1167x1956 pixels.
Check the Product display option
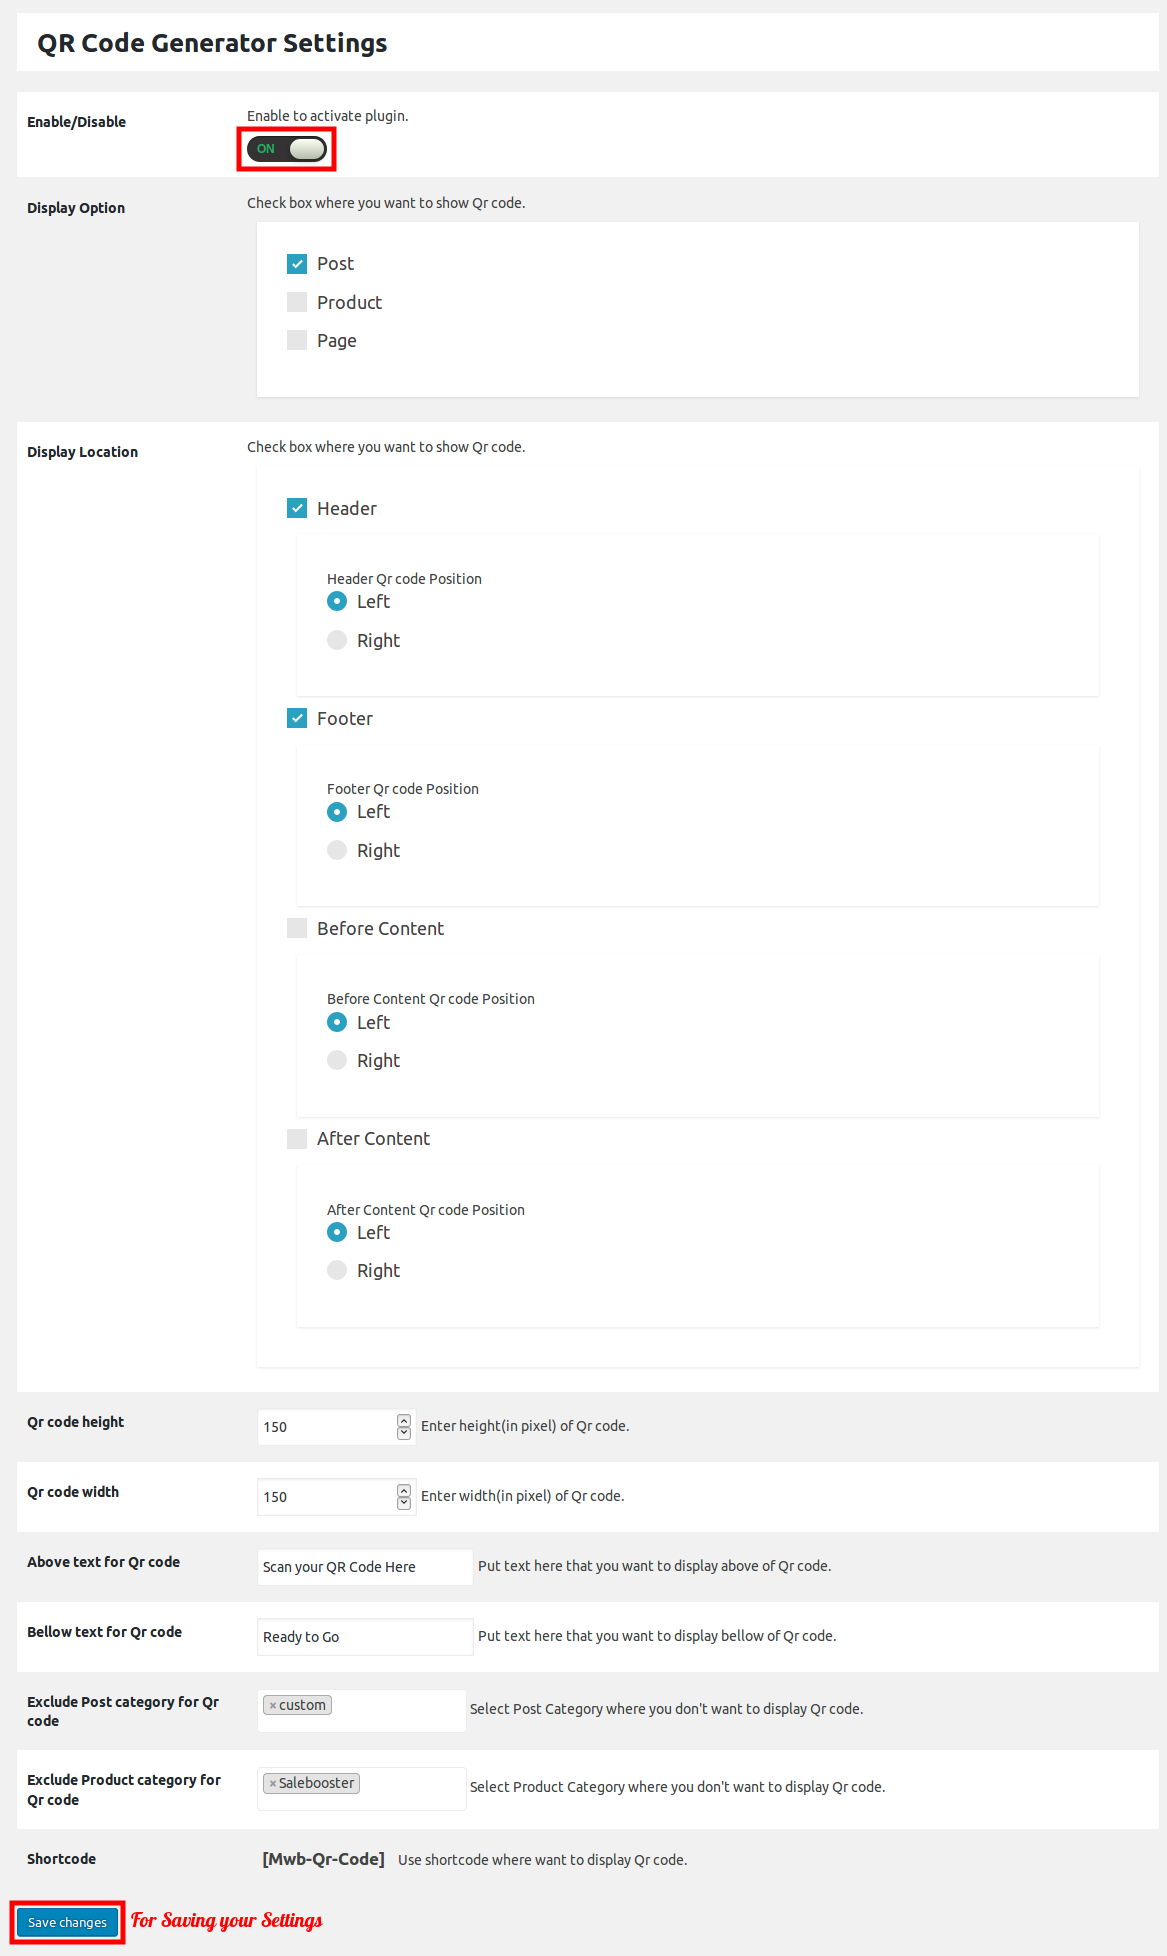coord(297,302)
